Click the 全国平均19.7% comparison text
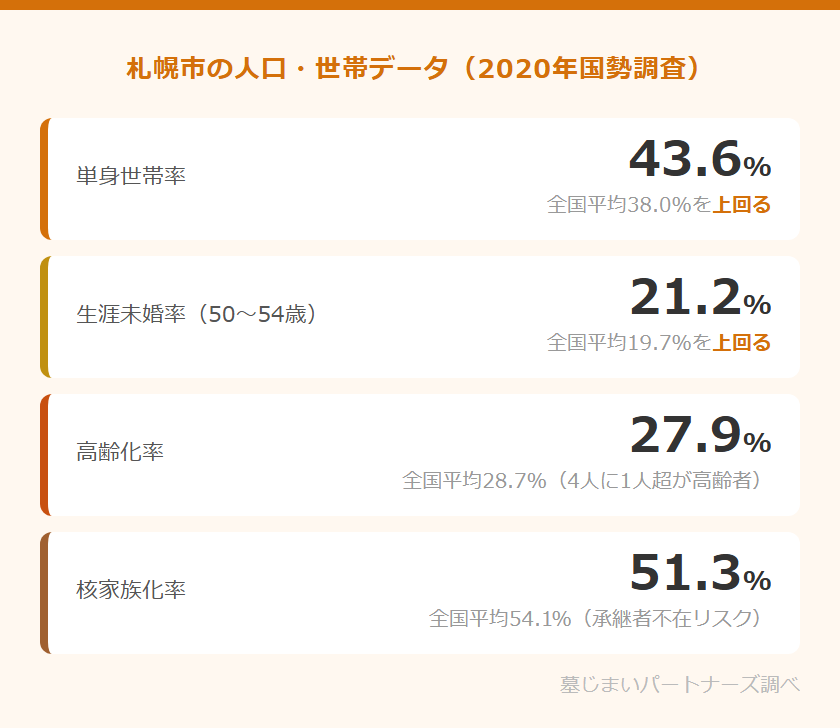 tap(628, 343)
